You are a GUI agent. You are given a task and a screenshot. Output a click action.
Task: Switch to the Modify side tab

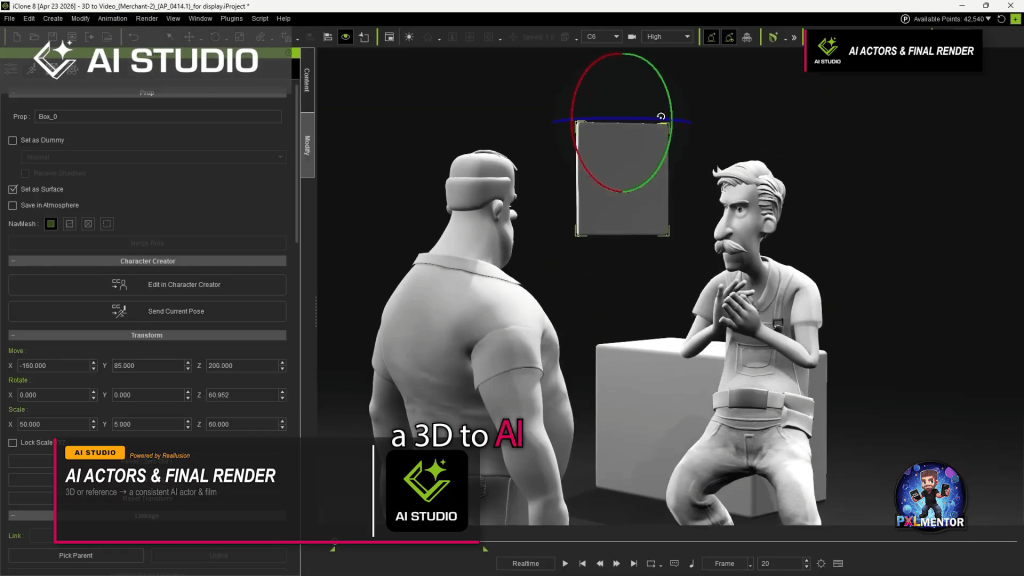307,145
